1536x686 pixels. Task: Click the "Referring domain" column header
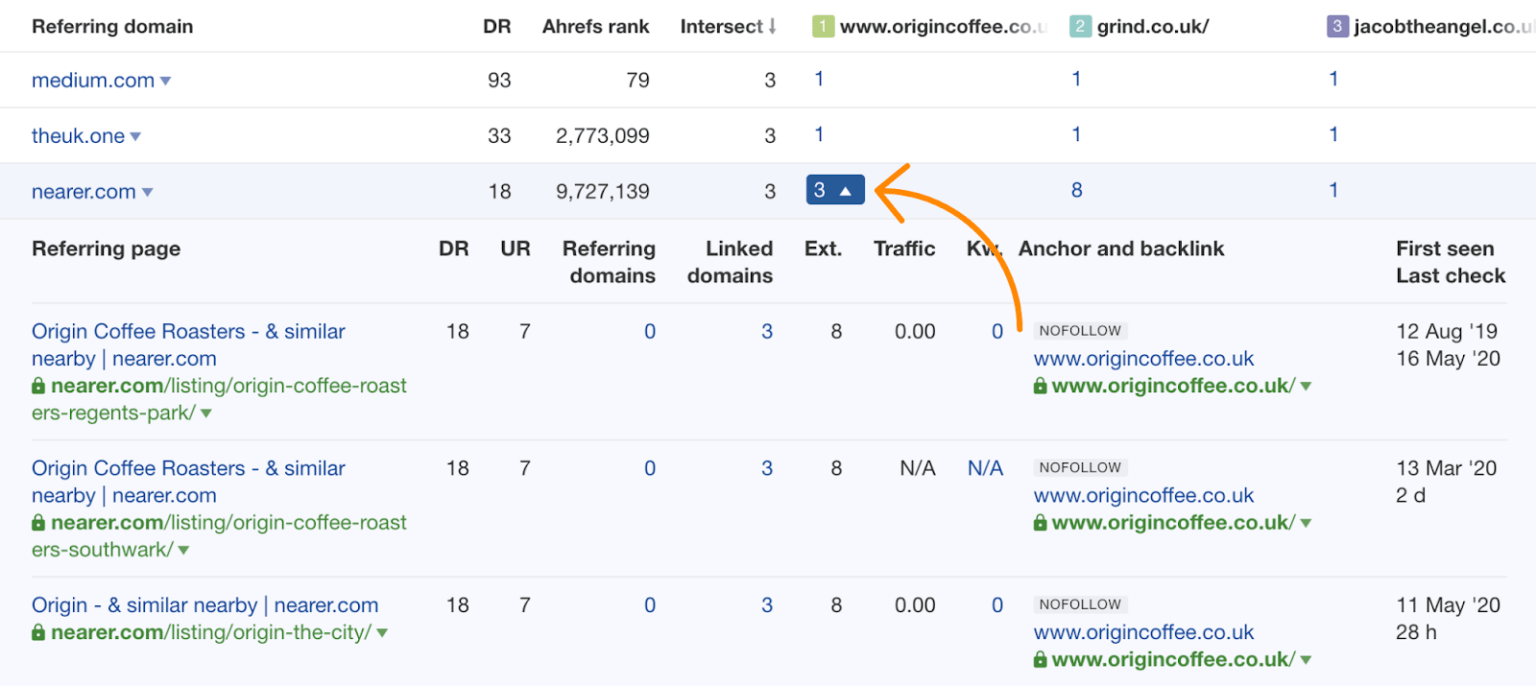coord(112,26)
